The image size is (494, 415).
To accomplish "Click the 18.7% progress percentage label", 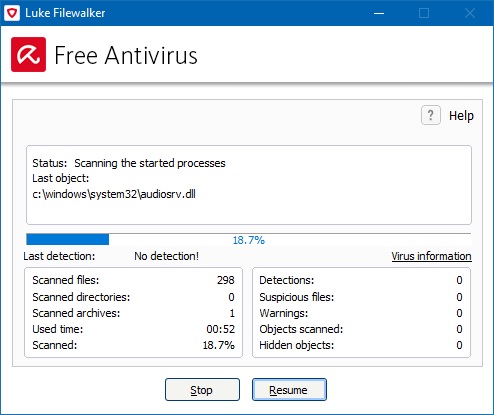I will (x=249, y=240).
